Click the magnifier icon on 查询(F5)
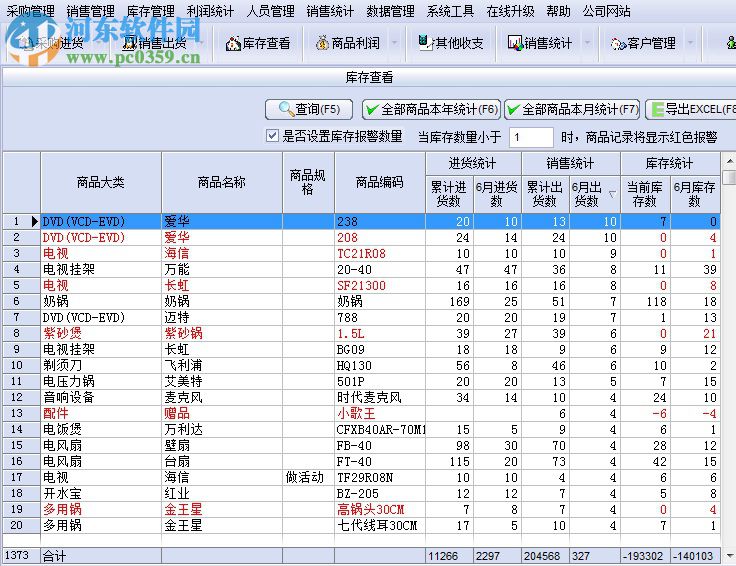Screen dimensions: 736x566 pos(286,109)
